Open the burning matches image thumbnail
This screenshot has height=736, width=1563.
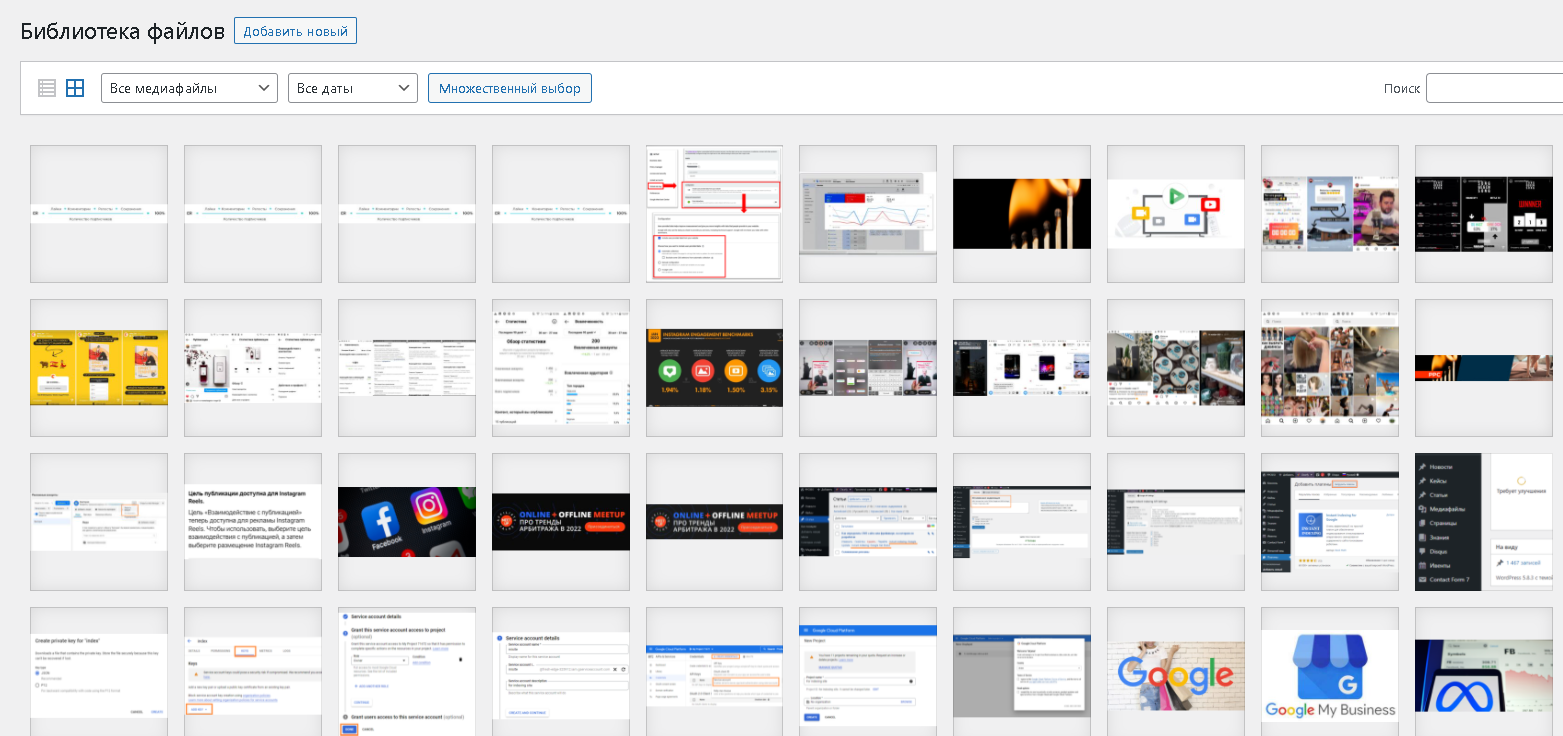[1021, 214]
